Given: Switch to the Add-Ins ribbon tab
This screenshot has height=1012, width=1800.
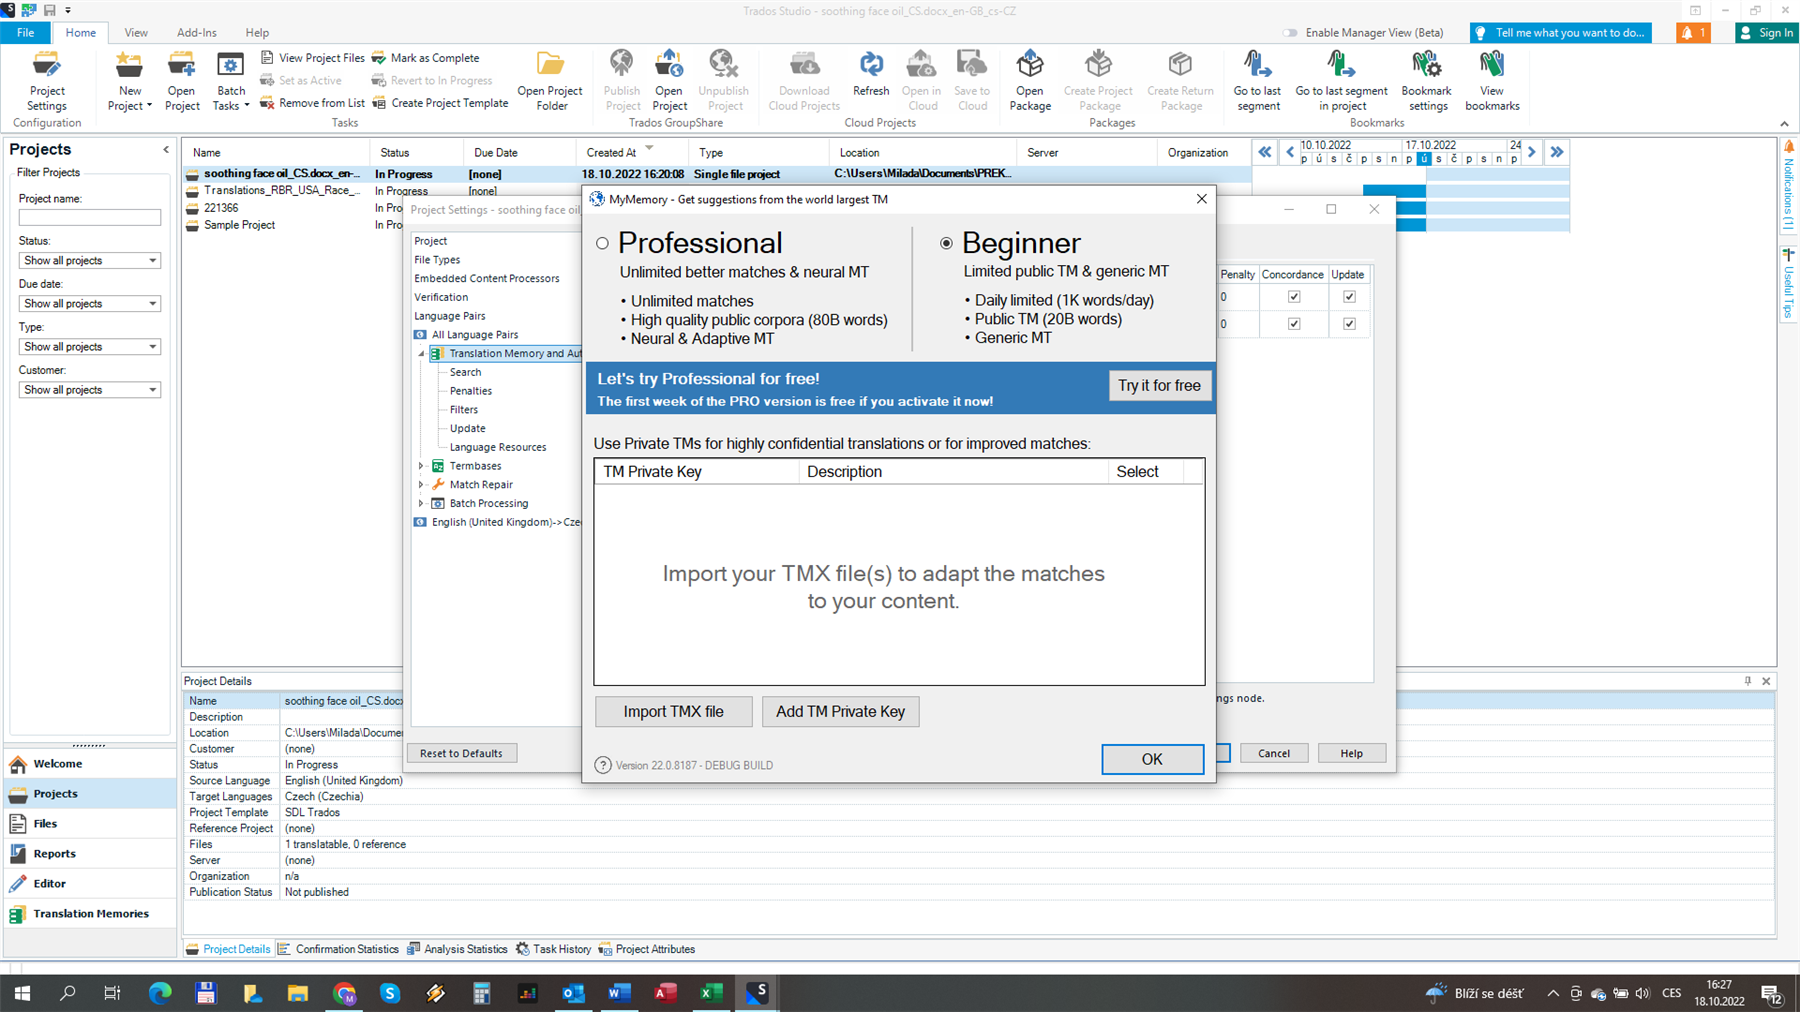Looking at the screenshot, I should [x=196, y=33].
